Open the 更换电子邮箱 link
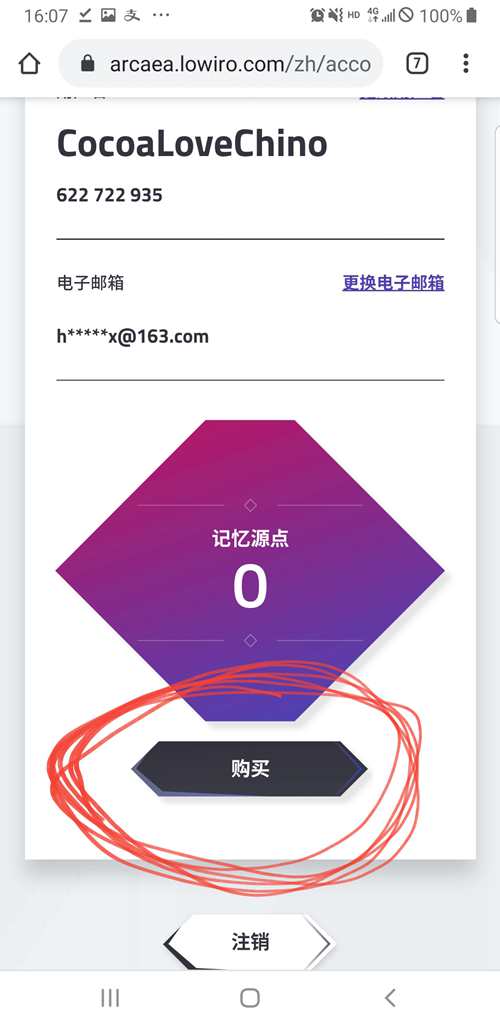 tap(393, 283)
